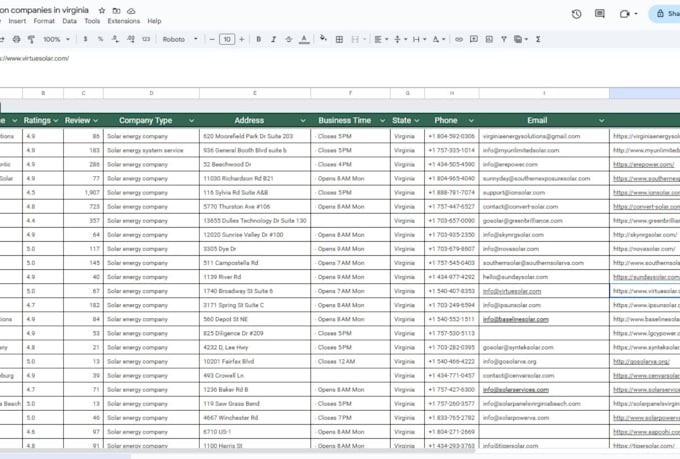Open the cell fill color picker
Viewport: 680px width, 459px height.
point(323,39)
